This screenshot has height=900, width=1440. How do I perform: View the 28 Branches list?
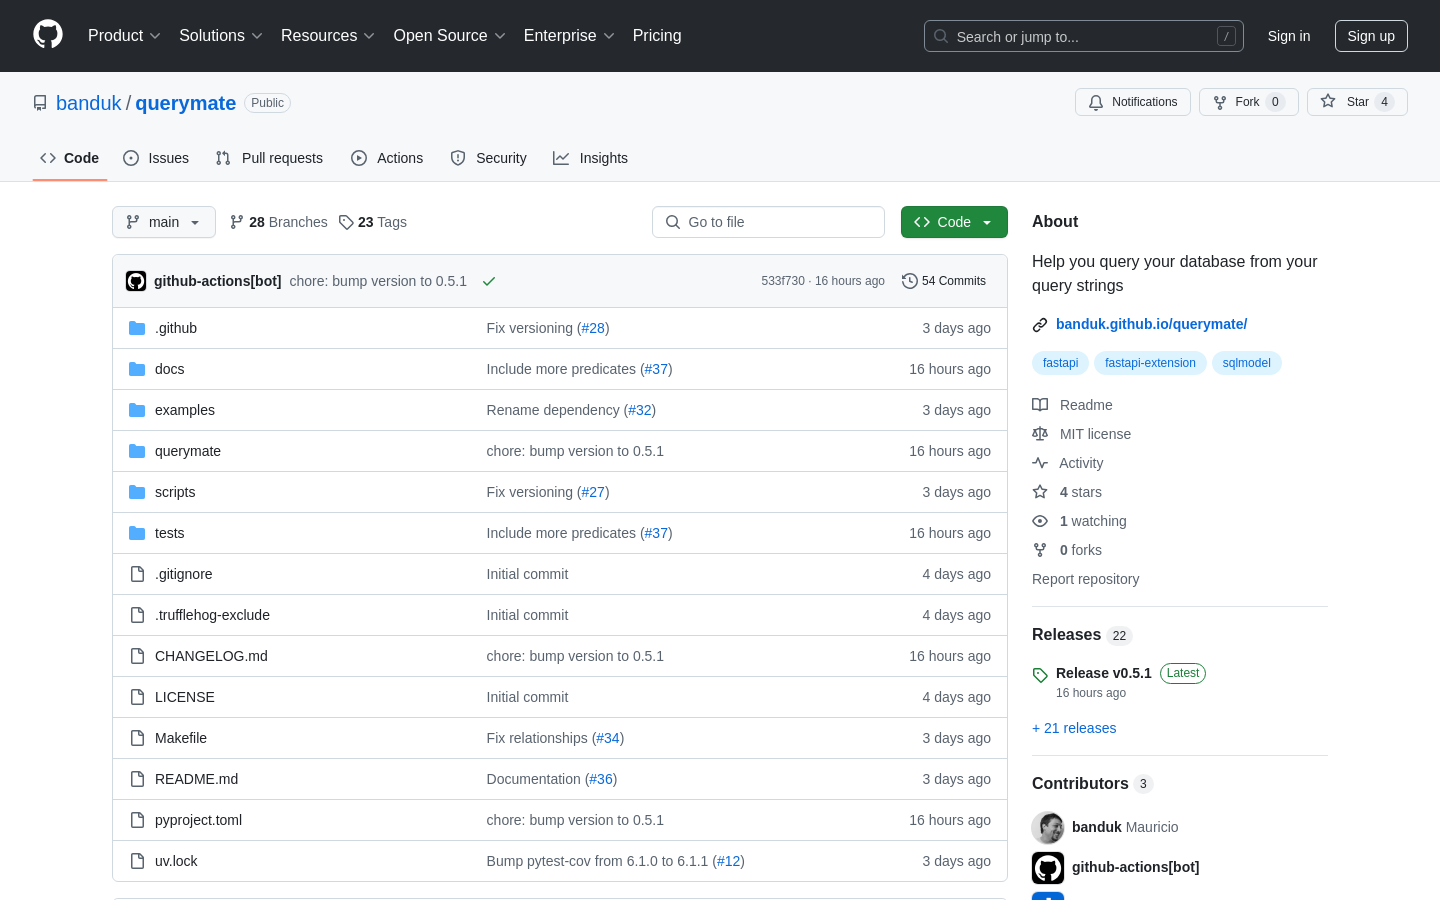tap(279, 222)
